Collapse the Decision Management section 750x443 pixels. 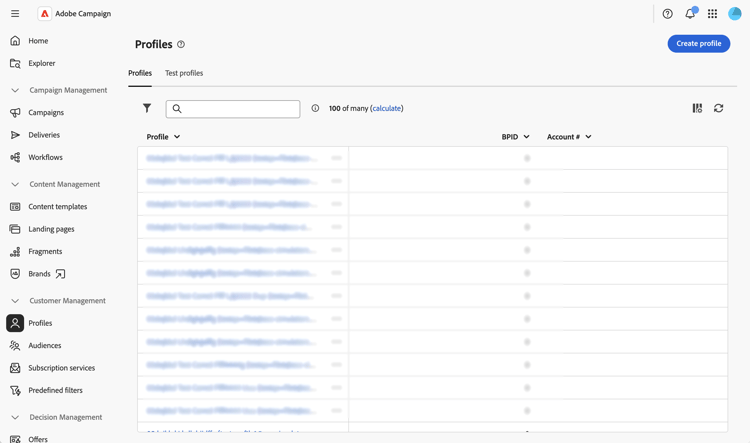(15, 417)
